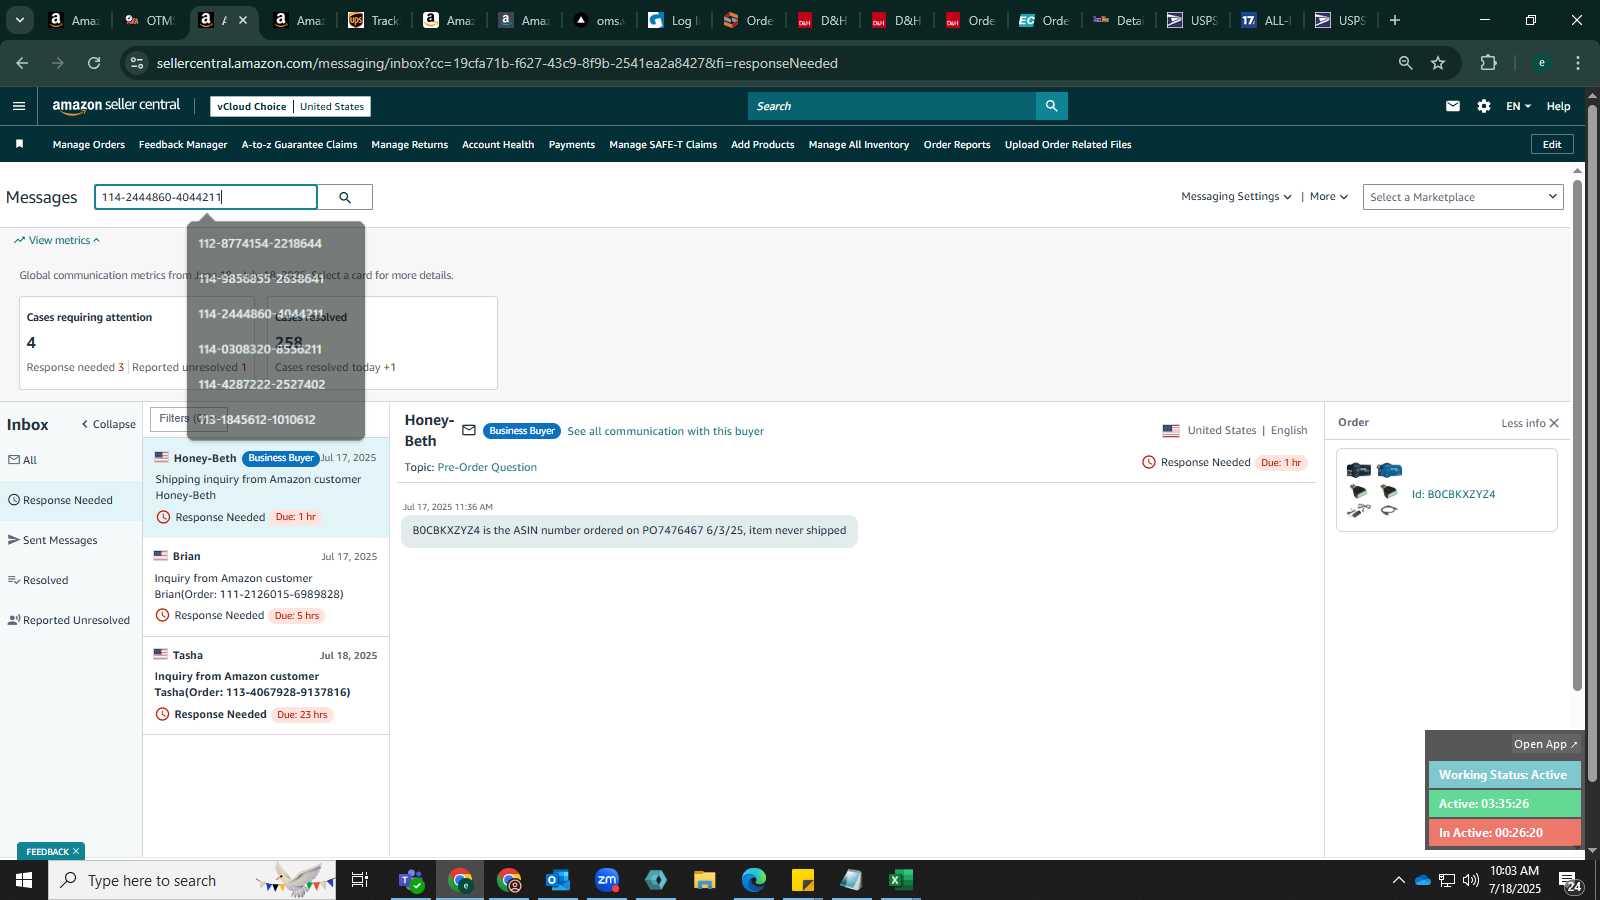Viewport: 1600px width, 900px height.
Task: Click the Help link in header
Action: click(1558, 106)
